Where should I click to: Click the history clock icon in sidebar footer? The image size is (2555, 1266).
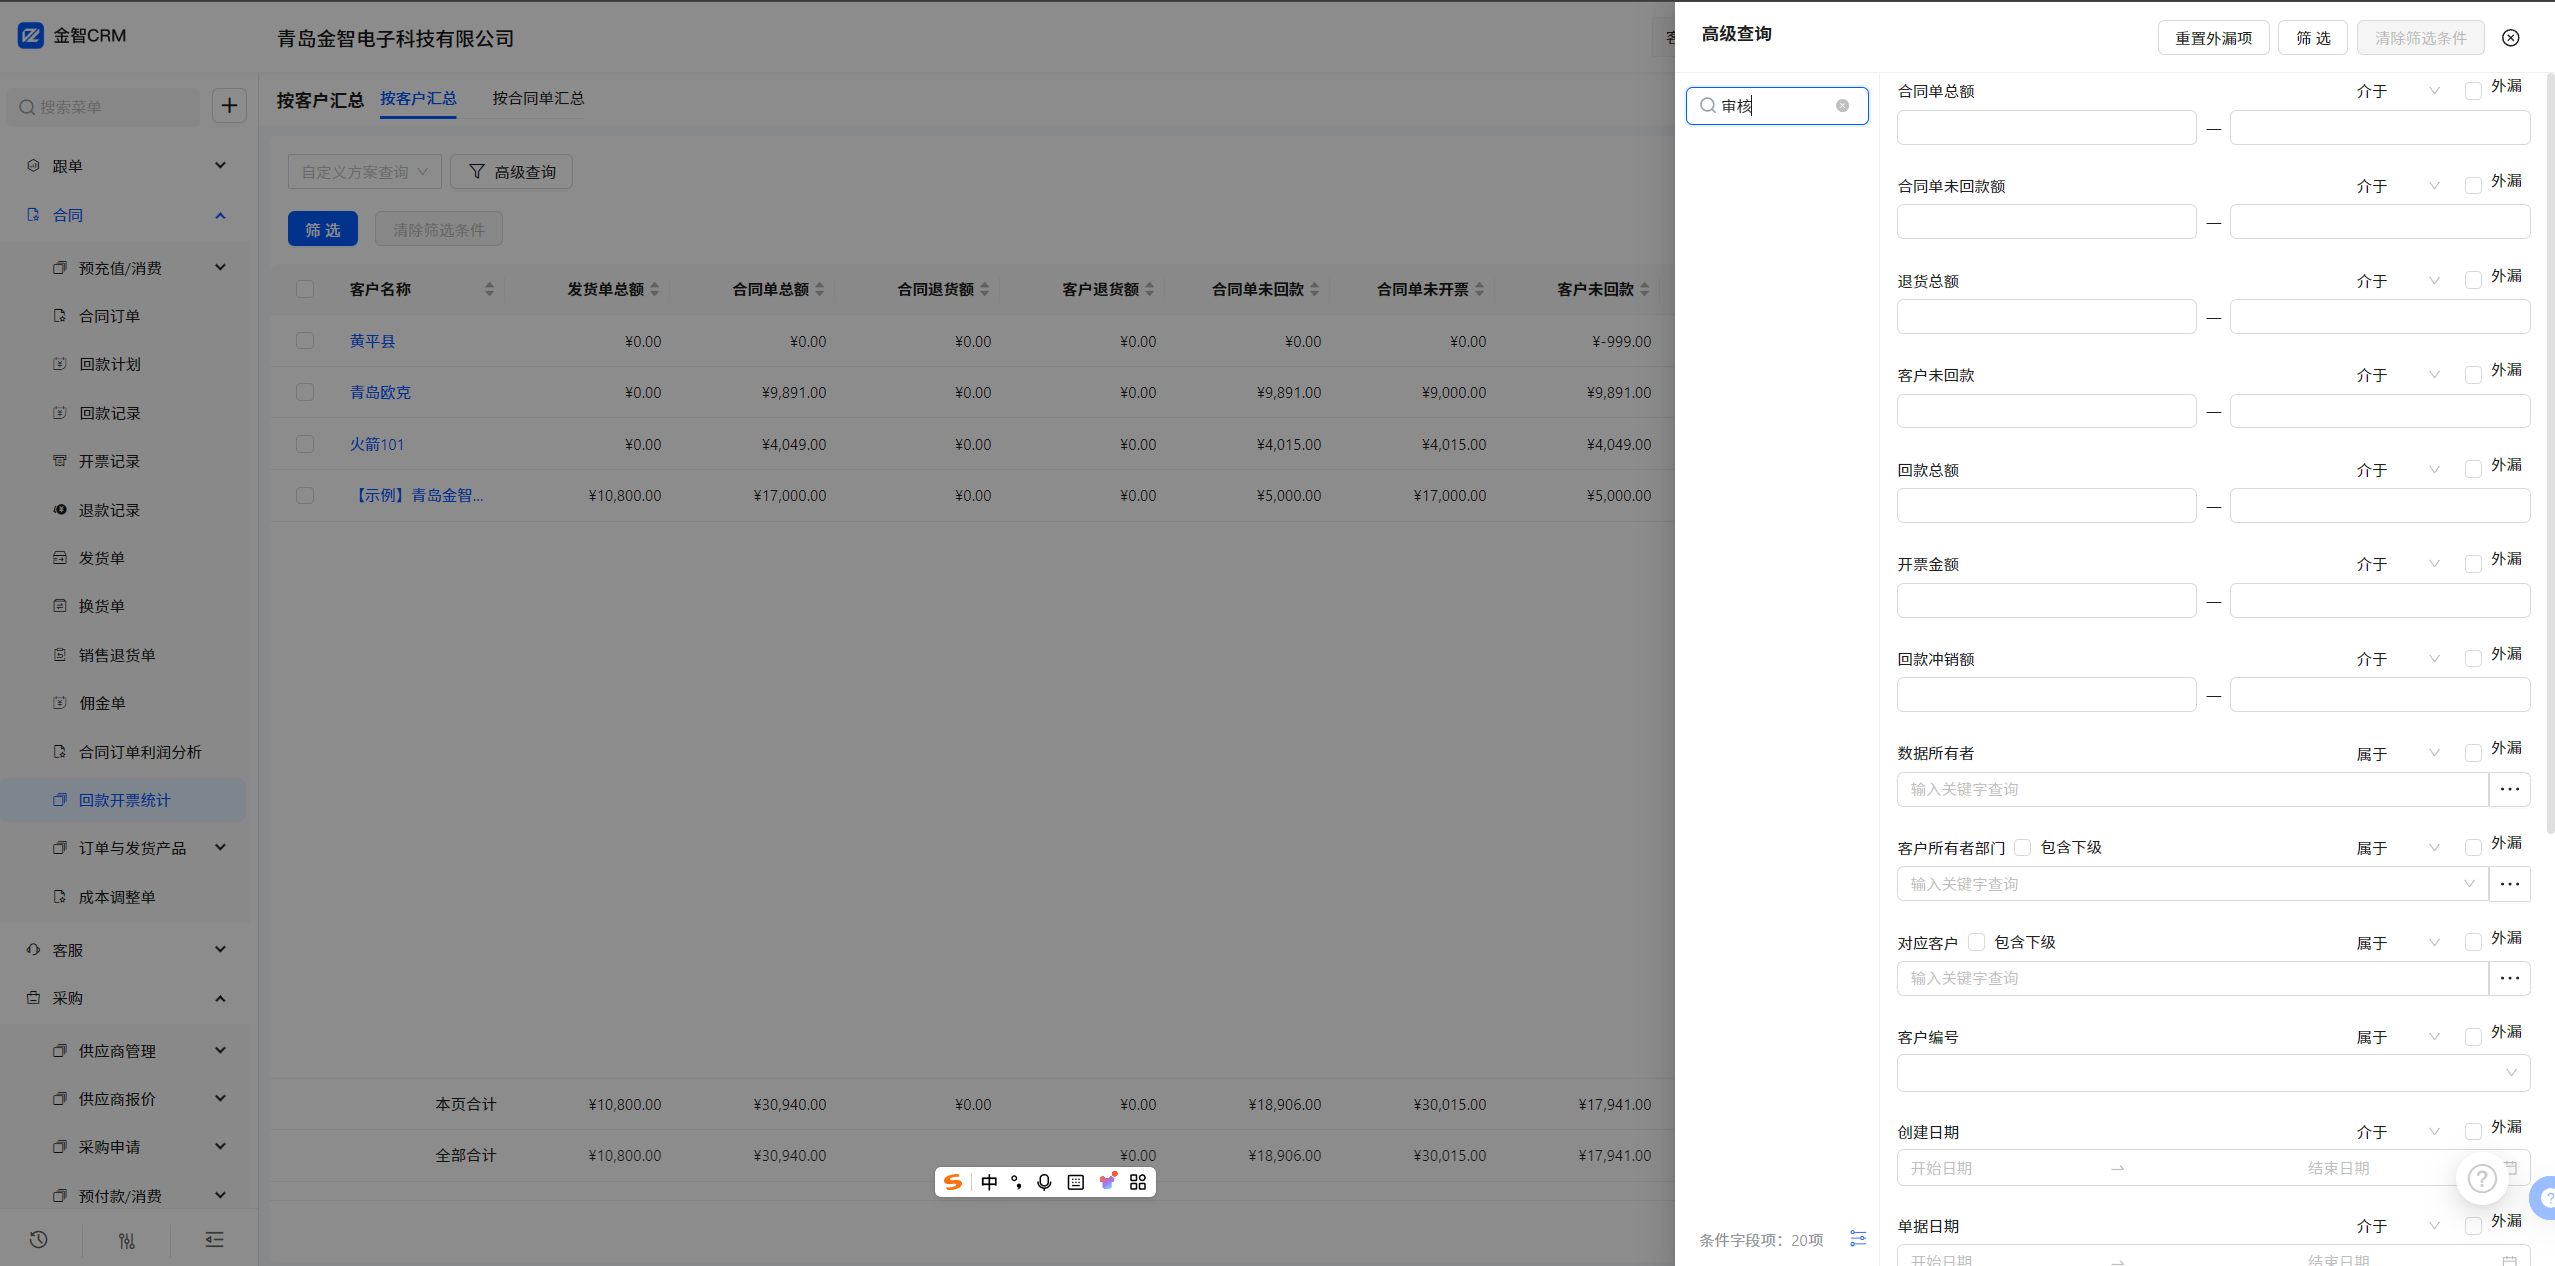coord(39,1240)
